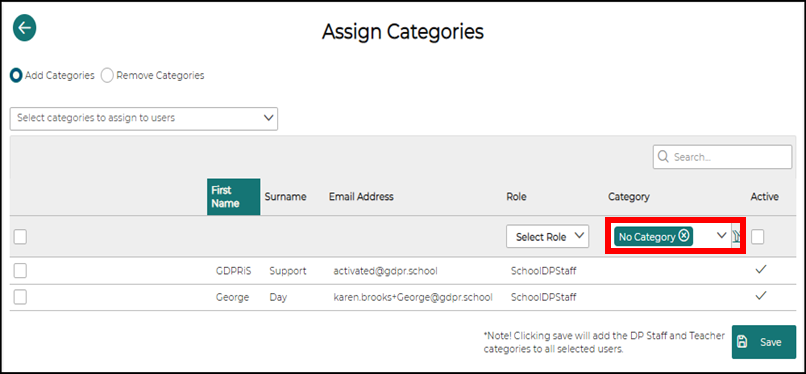Check the box for GDPRiS Support row
The width and height of the screenshot is (806, 374).
click(20, 271)
